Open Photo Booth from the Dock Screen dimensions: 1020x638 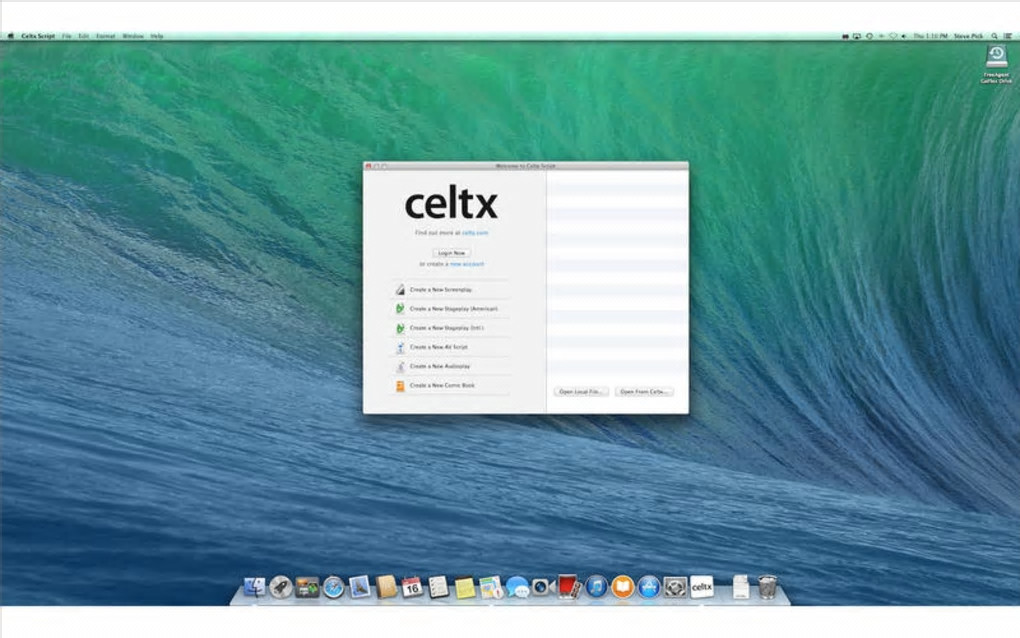[569, 587]
